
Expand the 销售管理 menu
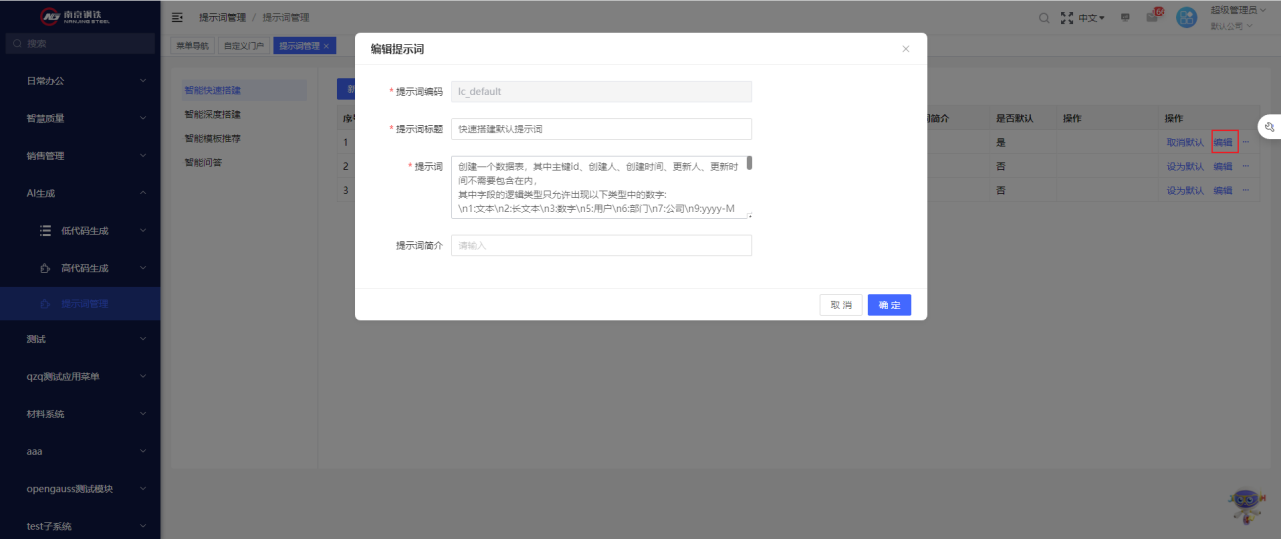point(80,156)
